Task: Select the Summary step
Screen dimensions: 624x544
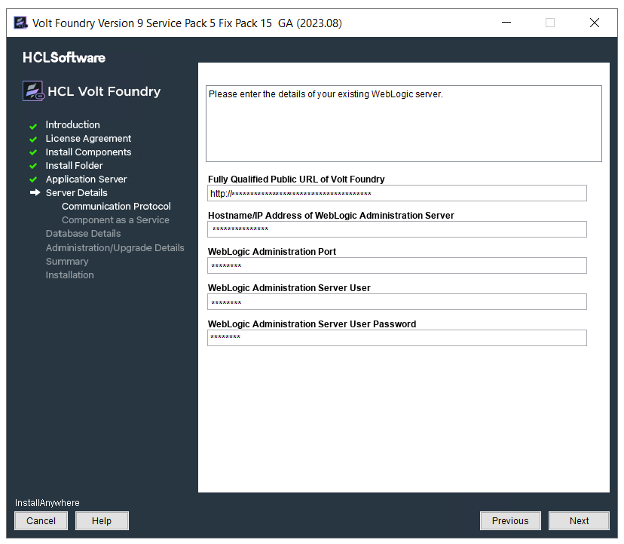Action: [67, 261]
